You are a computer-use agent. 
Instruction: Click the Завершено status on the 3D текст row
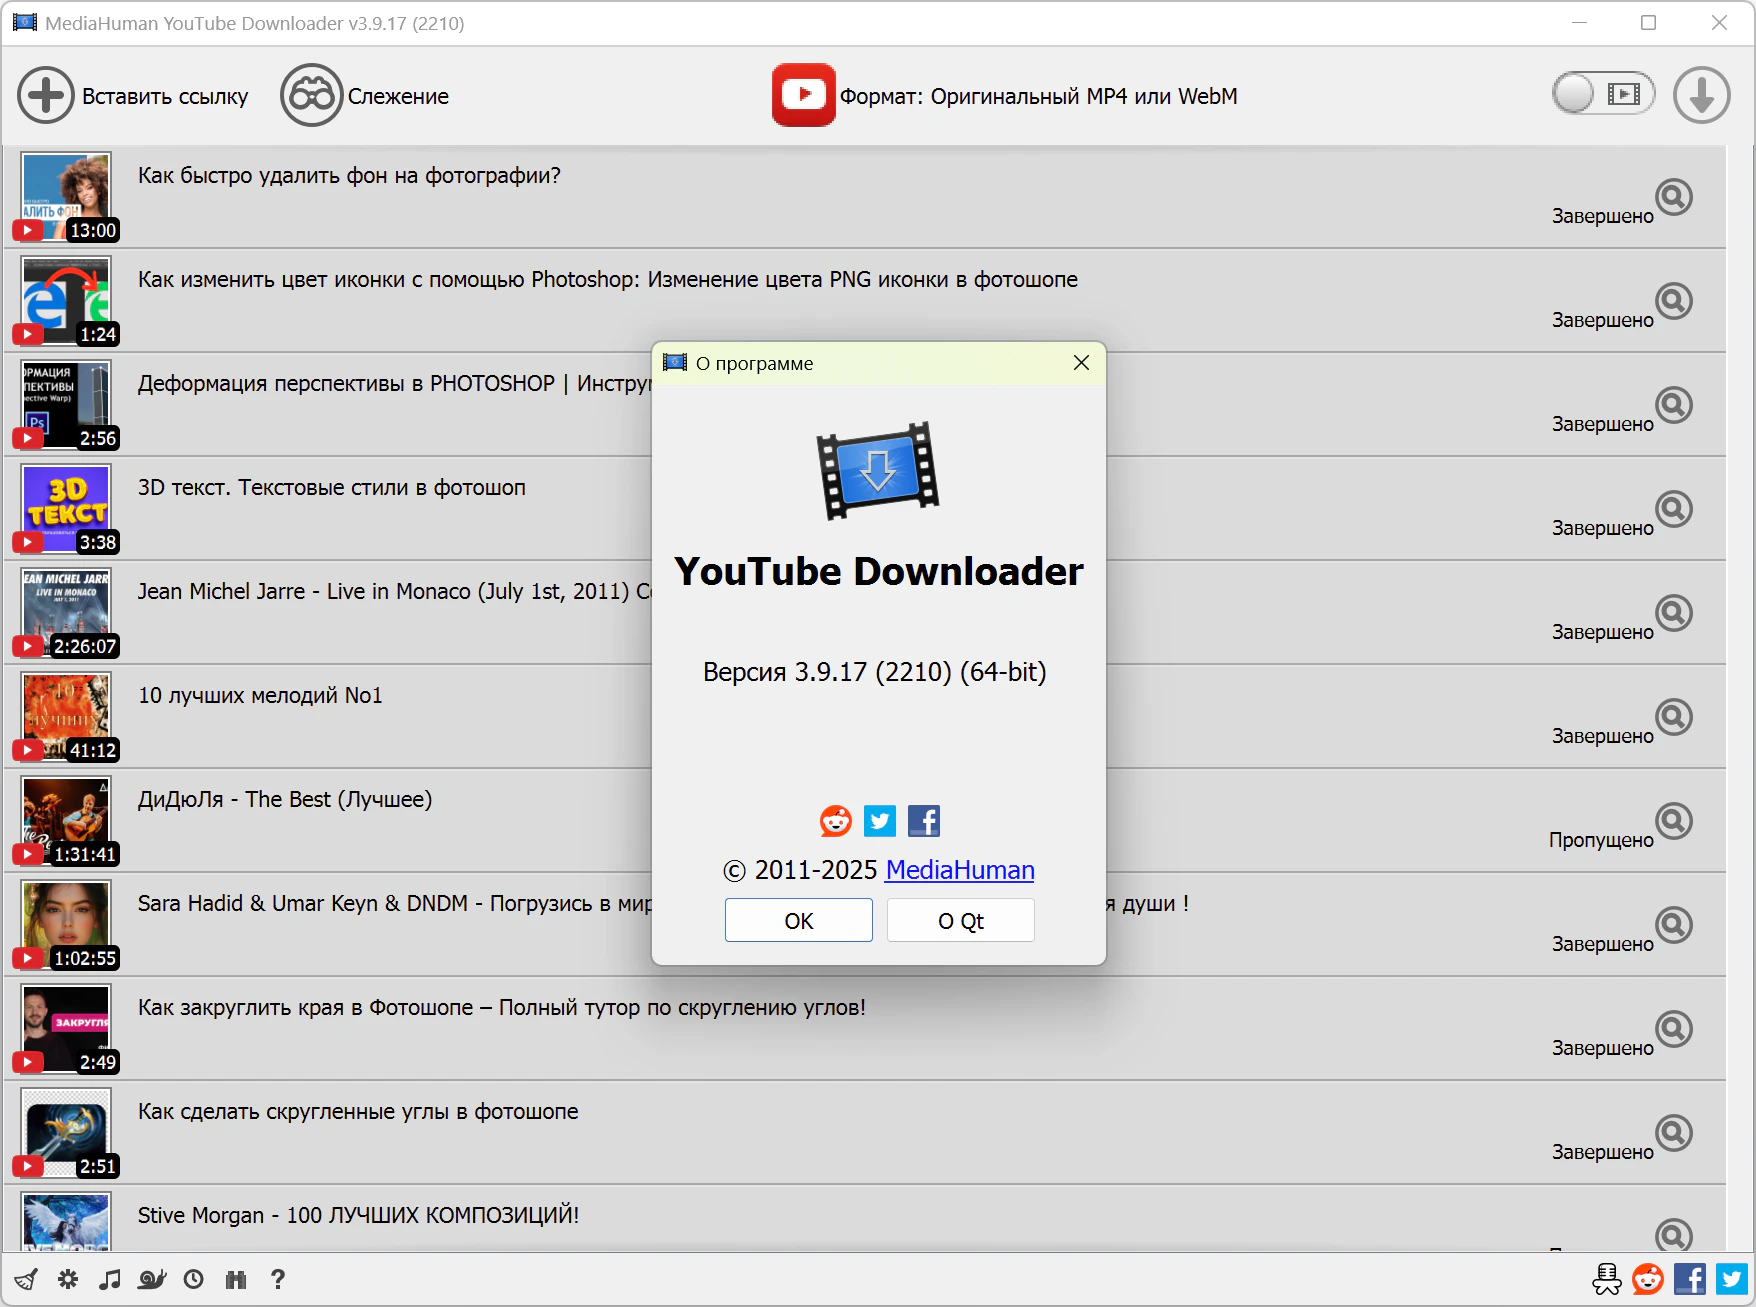point(1603,528)
